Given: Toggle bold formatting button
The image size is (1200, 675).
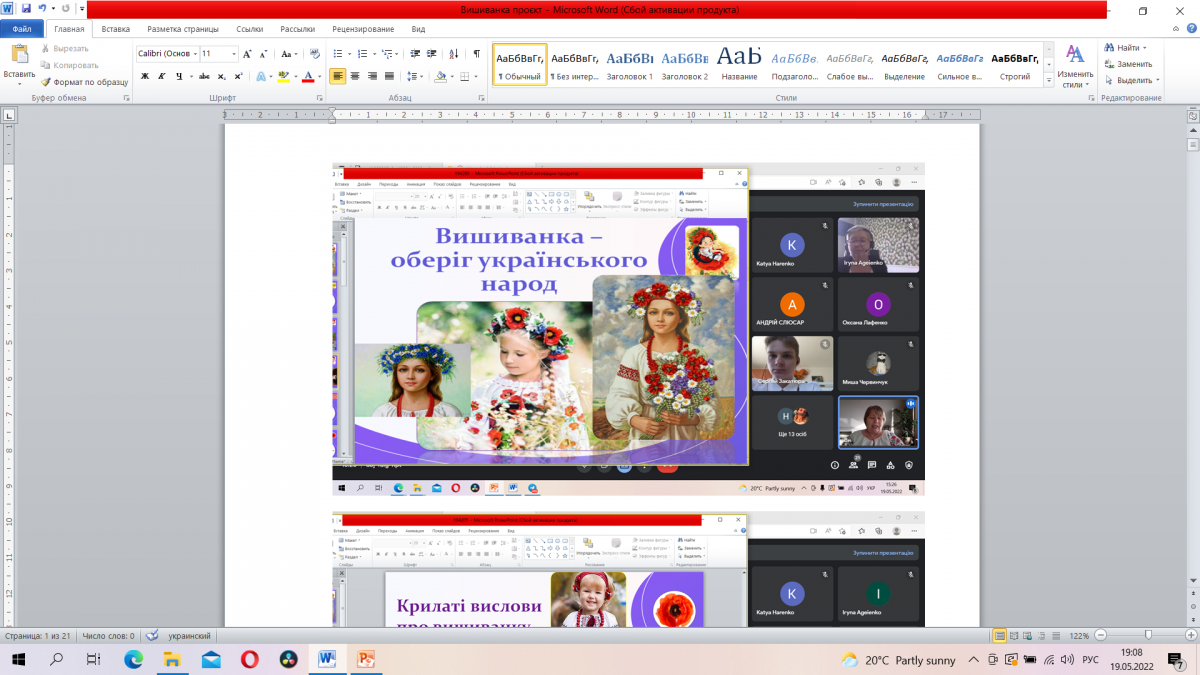Looking at the screenshot, I should tap(145, 76).
